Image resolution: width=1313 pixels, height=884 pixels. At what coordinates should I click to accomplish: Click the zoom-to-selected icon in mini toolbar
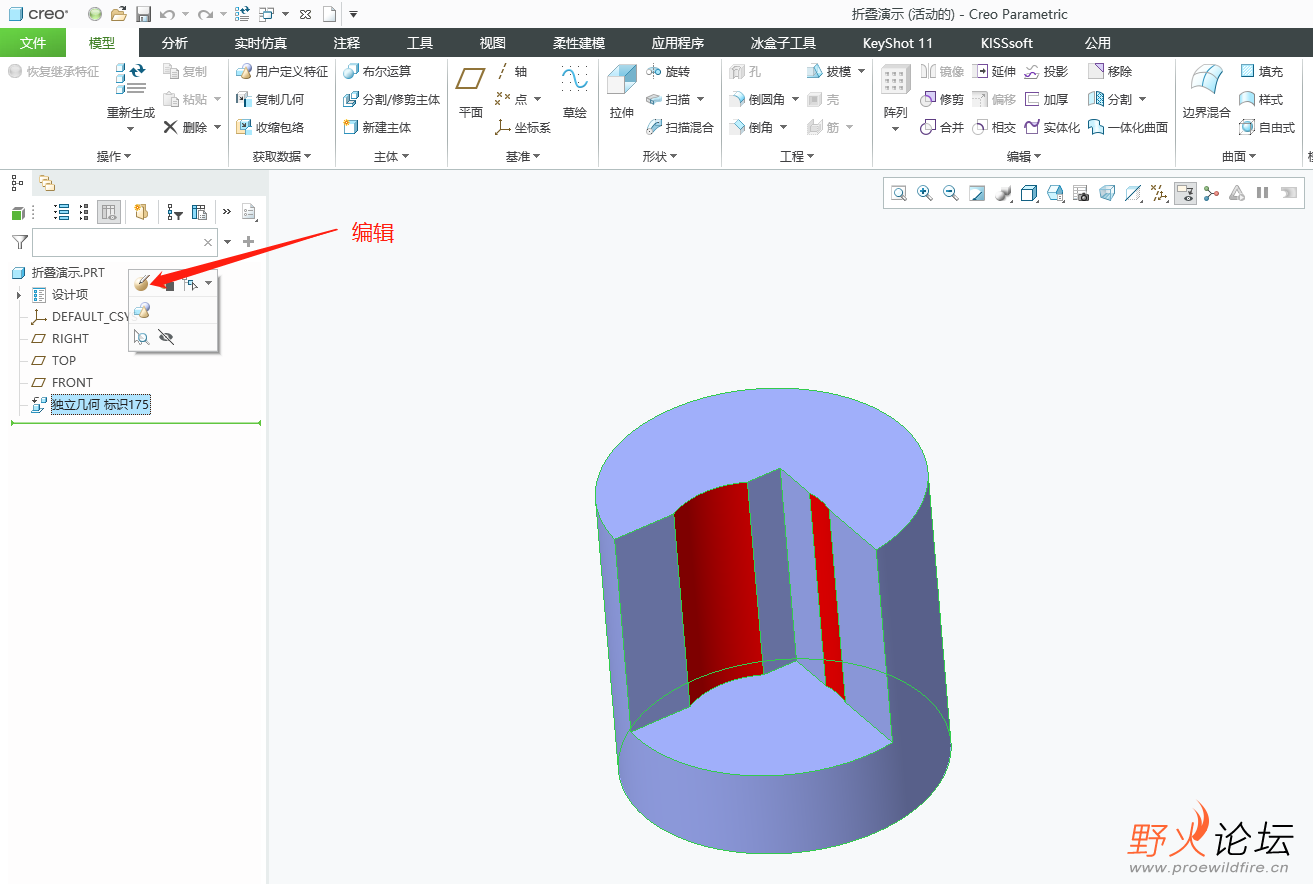click(x=142, y=338)
